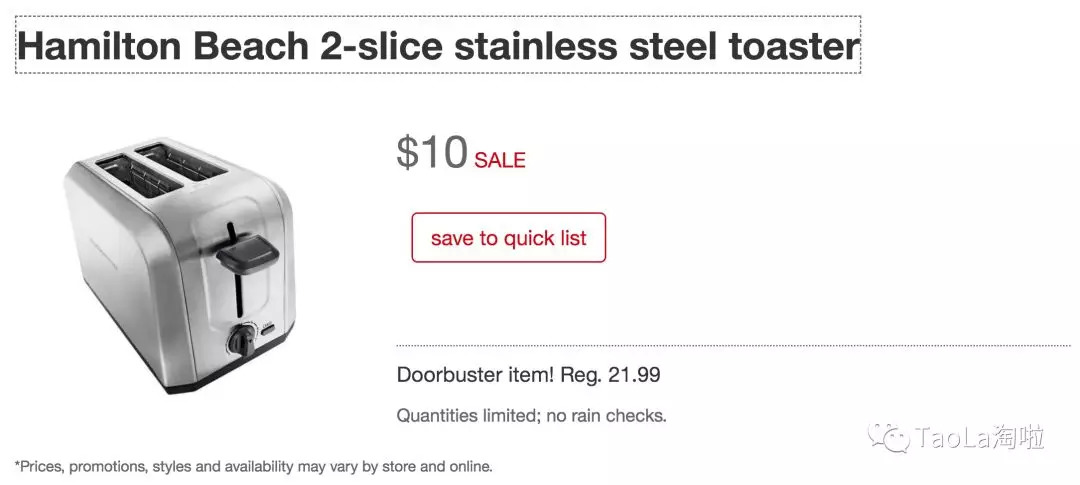Click the red SALE label
Viewport: 1080px width, 485px height.
[499, 160]
